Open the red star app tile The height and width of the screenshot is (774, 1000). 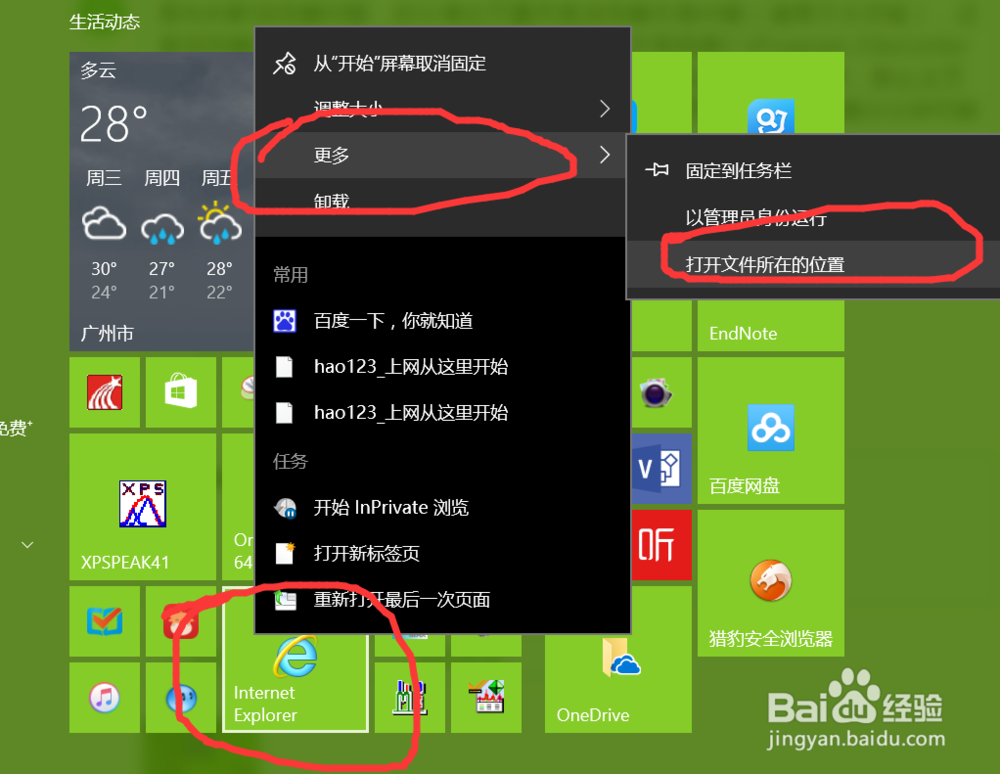point(105,392)
